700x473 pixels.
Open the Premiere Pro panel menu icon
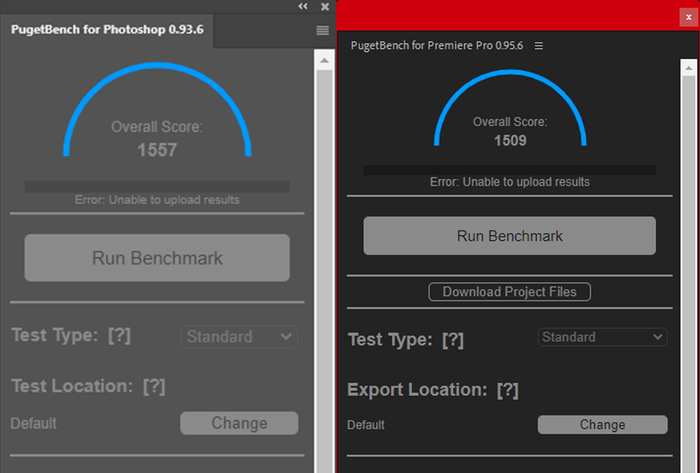(539, 46)
